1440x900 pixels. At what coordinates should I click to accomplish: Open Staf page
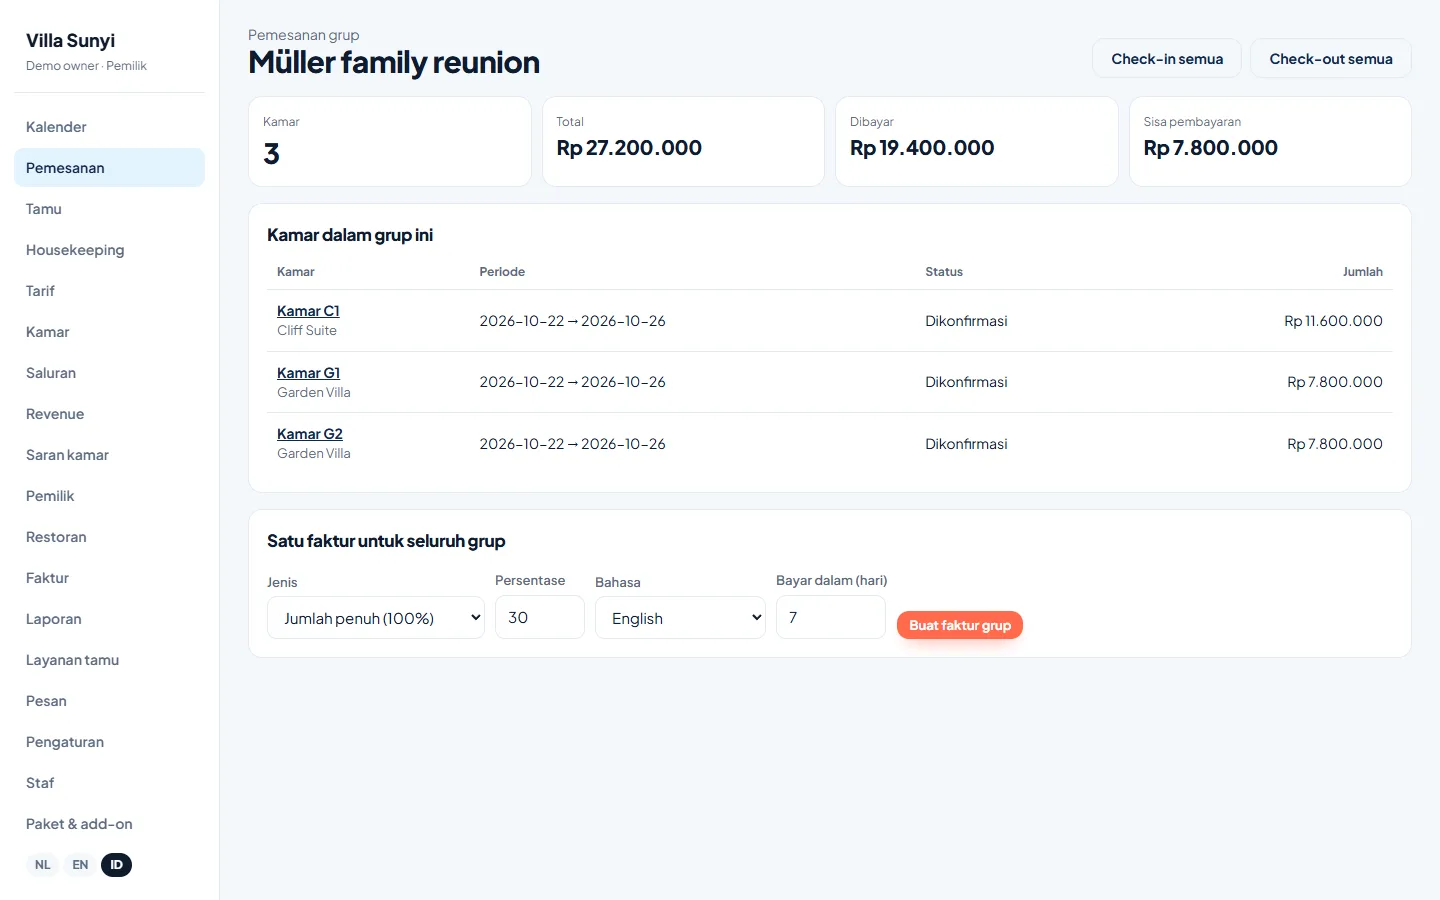click(109, 783)
